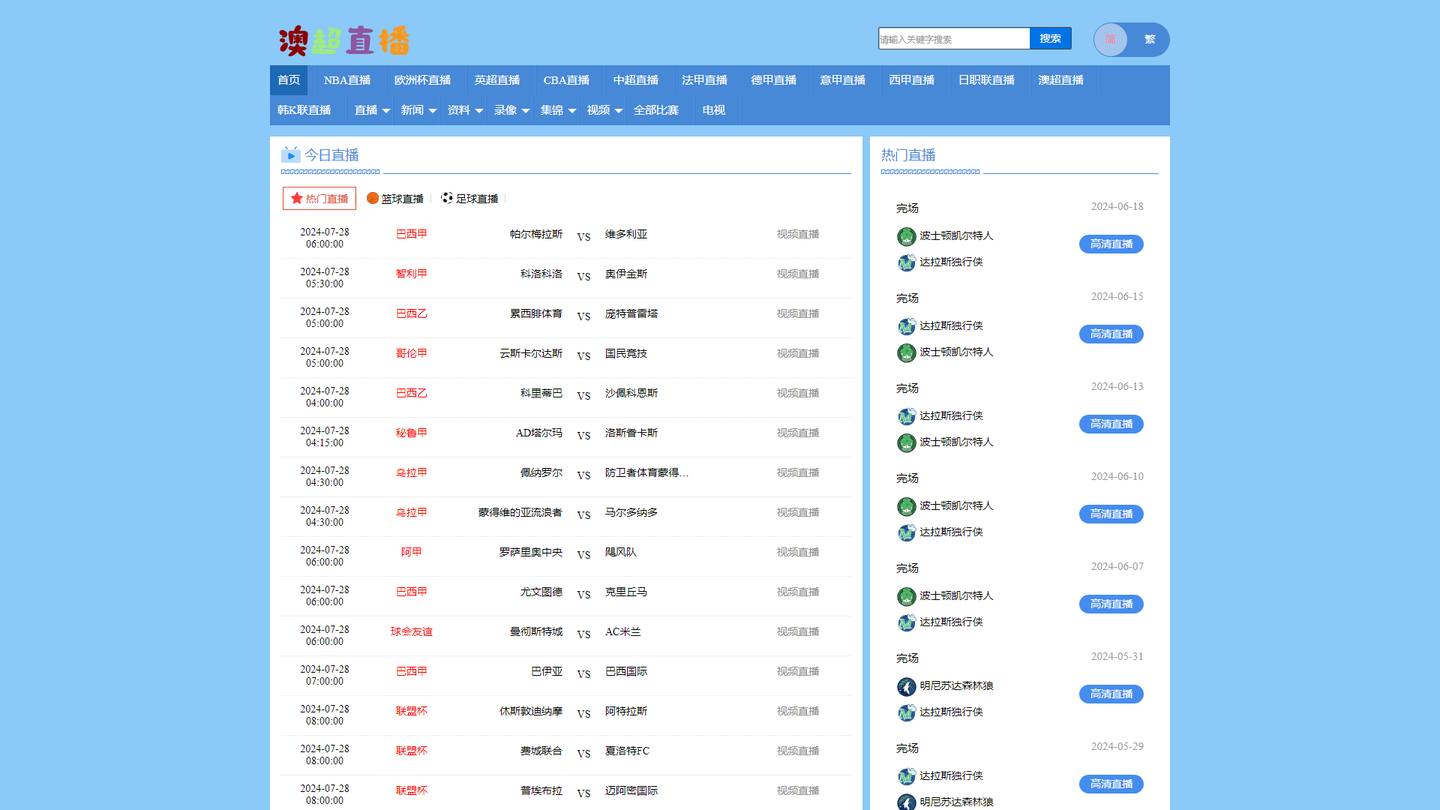Open 韩K联直播 navigation item
Screen dimensions: 1440x810
(304, 110)
